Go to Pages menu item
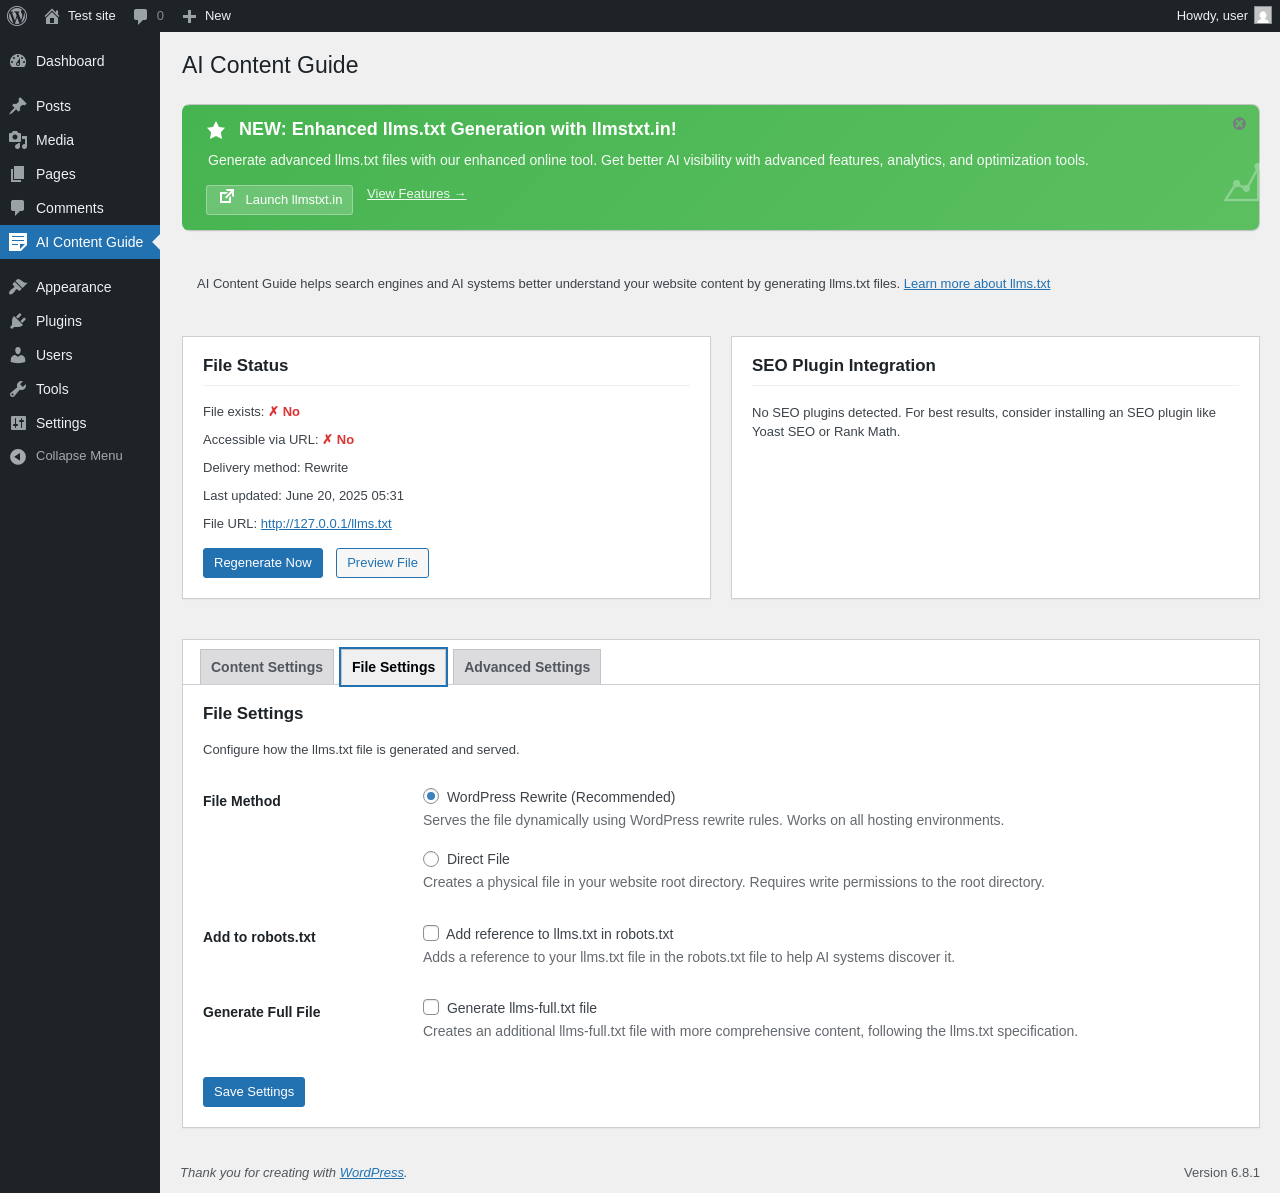Image resolution: width=1280 pixels, height=1193 pixels. 80,174
